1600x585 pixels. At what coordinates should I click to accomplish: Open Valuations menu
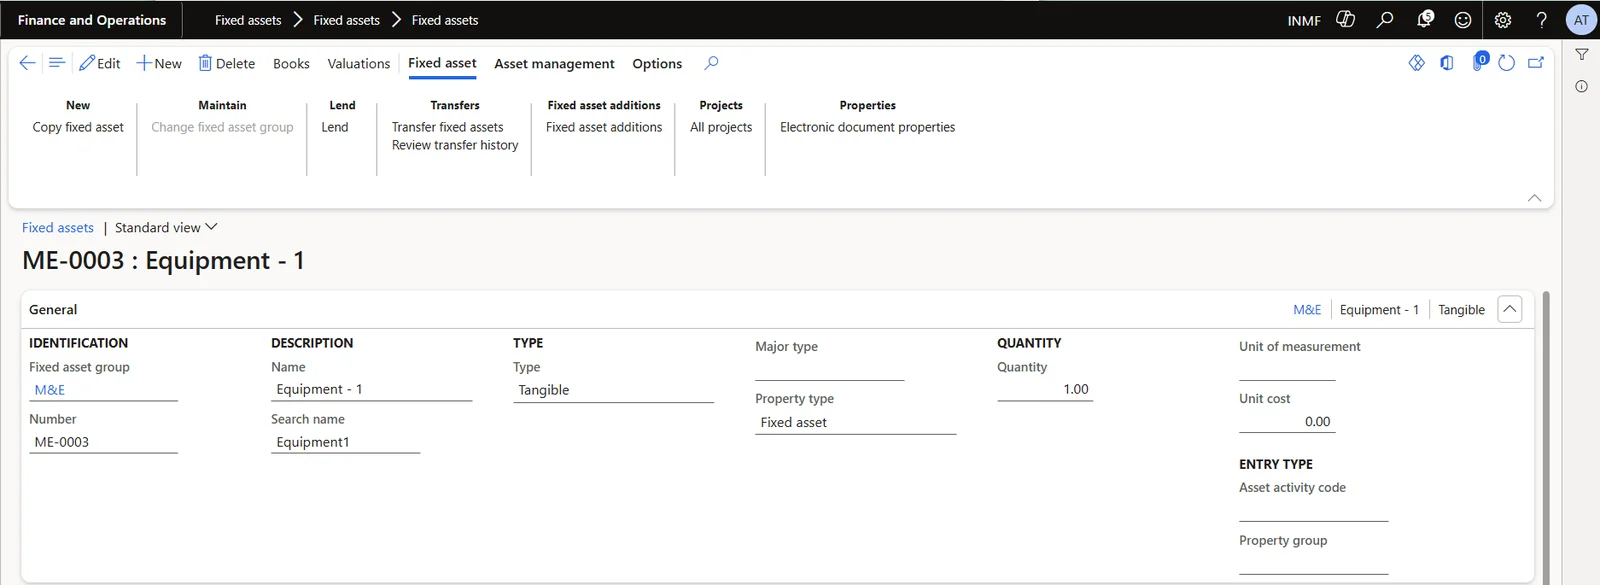(359, 63)
